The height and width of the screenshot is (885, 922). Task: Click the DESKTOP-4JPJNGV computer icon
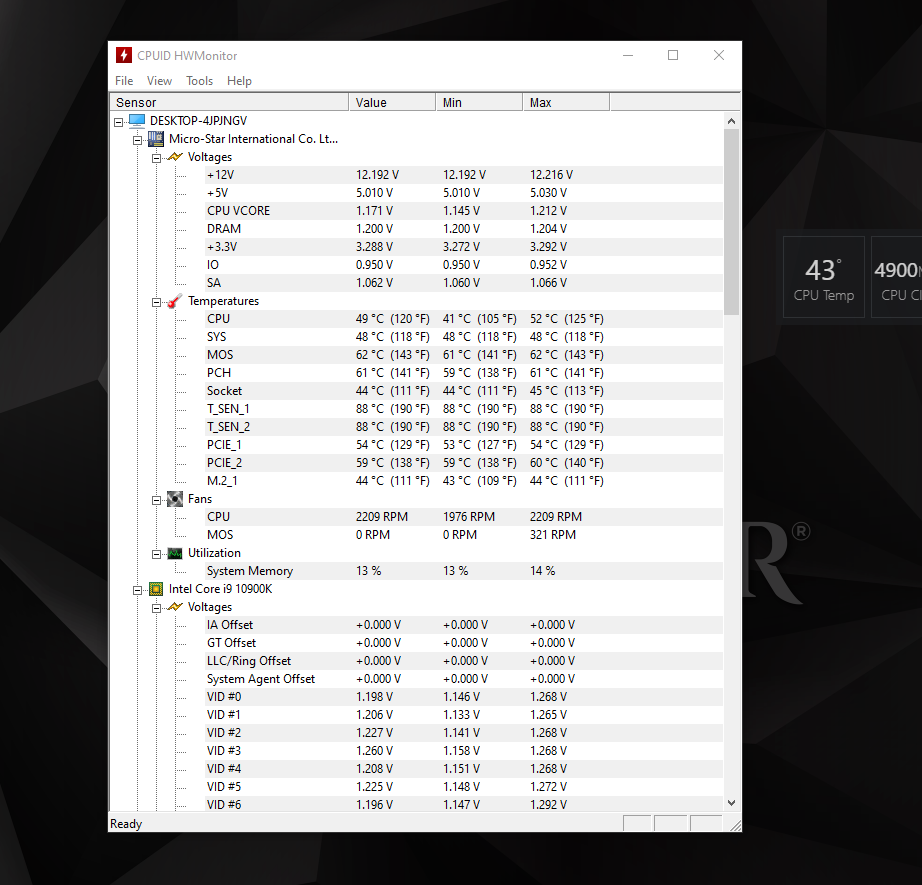click(137, 121)
